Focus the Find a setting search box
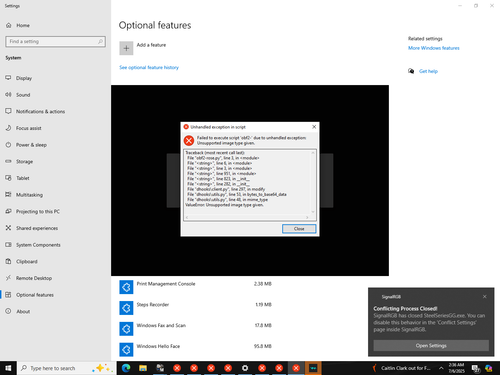Image resolution: width=500 pixels, height=375 pixels. point(55,41)
